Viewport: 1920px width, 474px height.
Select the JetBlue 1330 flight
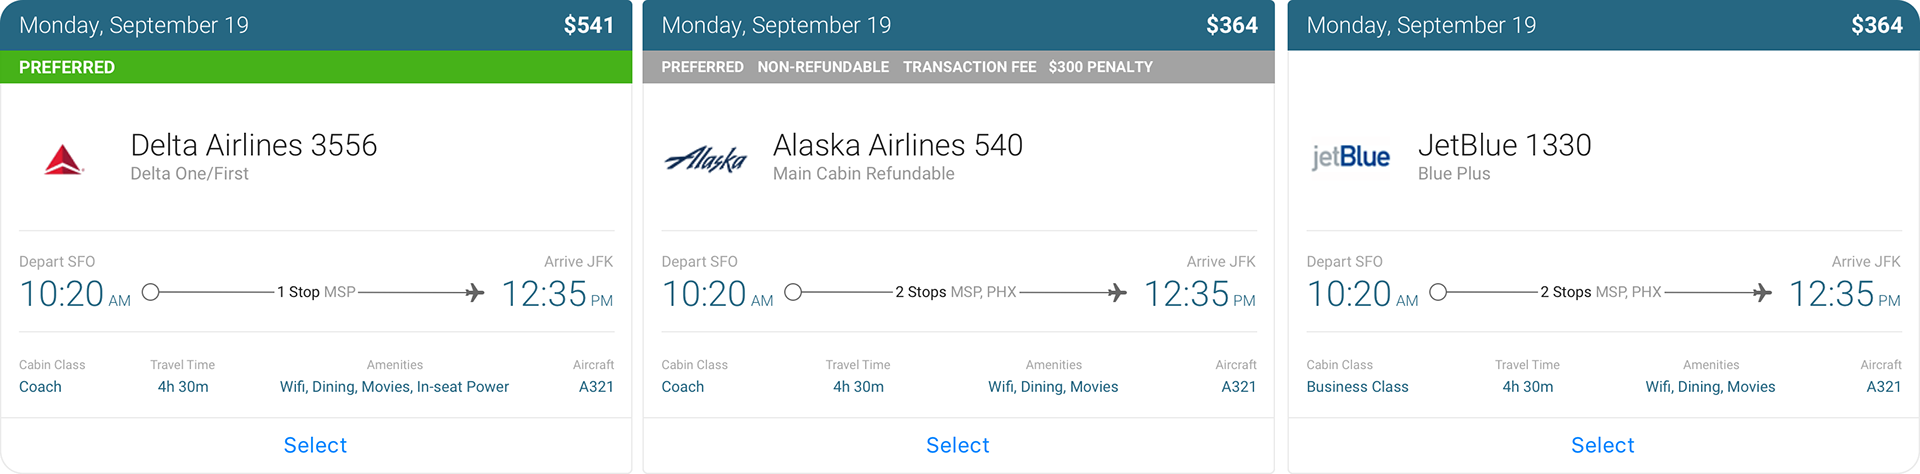click(x=1603, y=445)
